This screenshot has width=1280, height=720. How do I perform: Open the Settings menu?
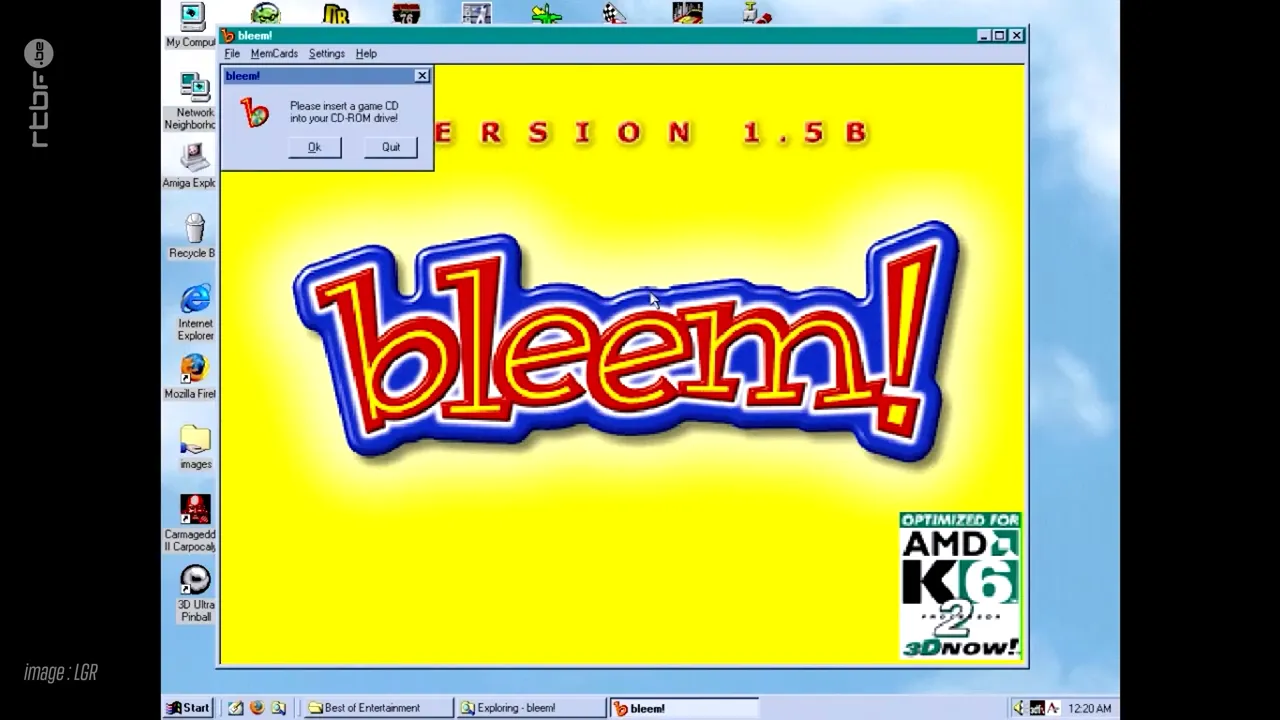pos(327,54)
